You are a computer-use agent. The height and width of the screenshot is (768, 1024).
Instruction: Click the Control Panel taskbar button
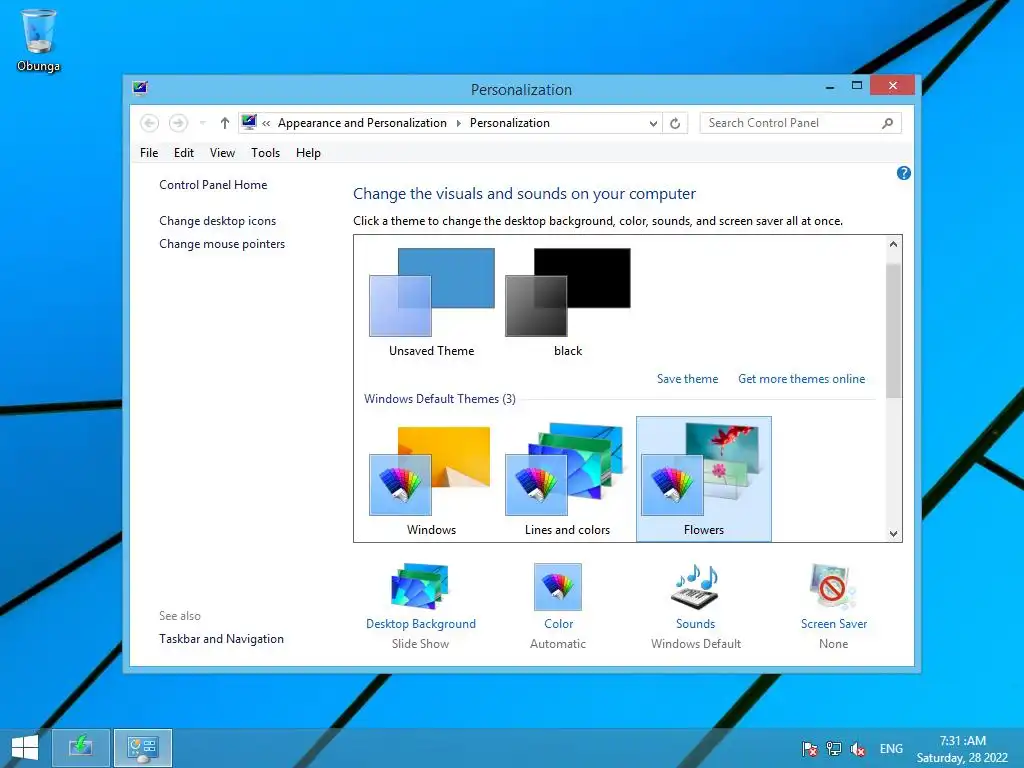tap(143, 748)
